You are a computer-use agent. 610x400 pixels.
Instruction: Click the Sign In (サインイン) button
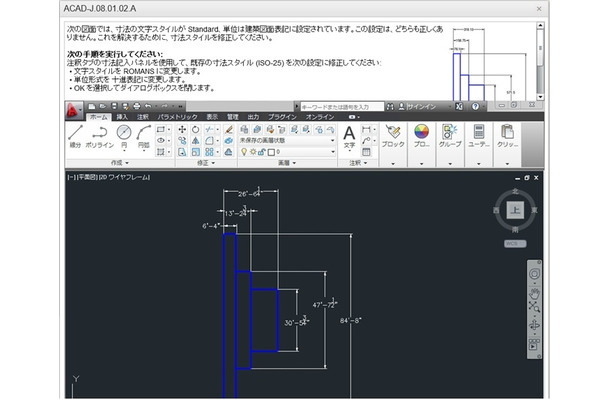coord(422,106)
